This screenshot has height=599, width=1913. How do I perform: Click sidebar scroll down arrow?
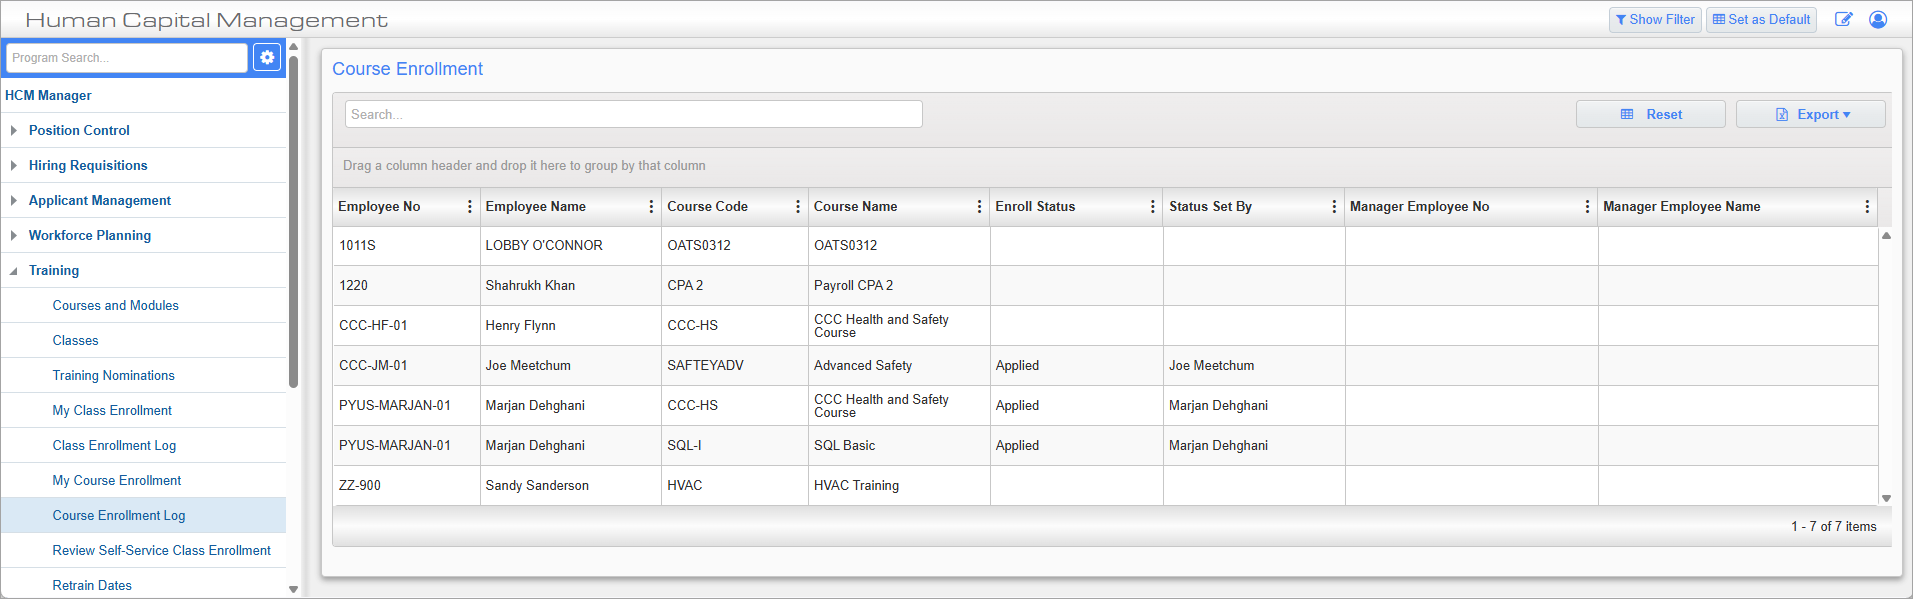tap(293, 589)
